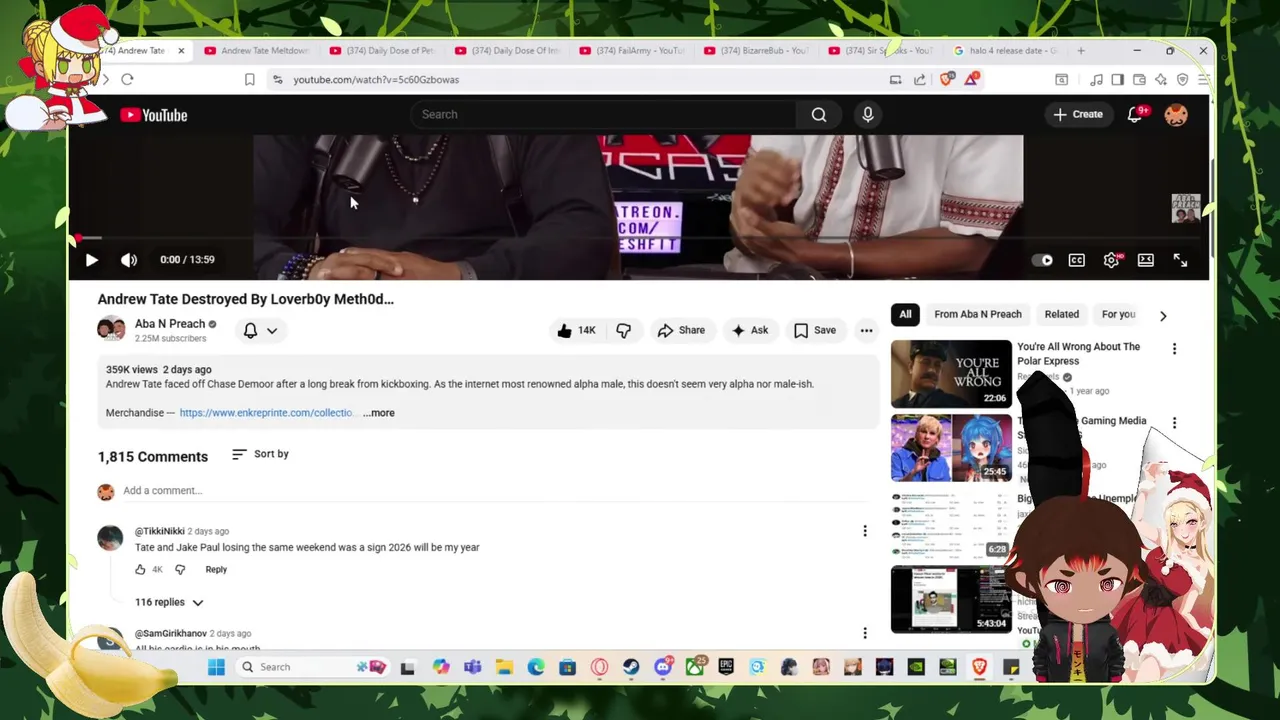The image size is (1280, 720).
Task: Open the Create menu
Action: (x=1078, y=114)
